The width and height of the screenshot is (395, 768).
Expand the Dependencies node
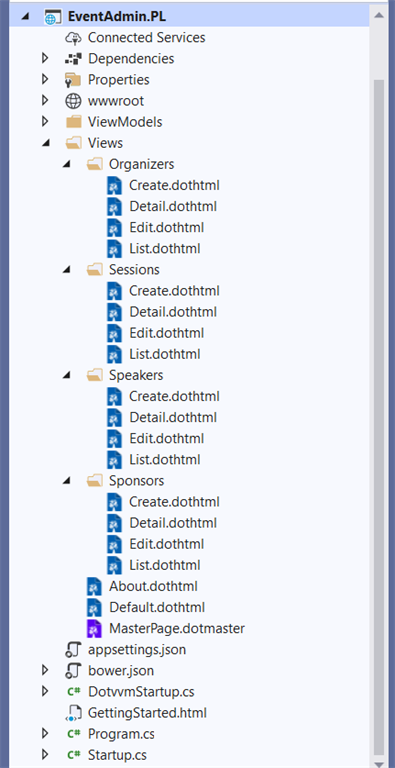(46, 58)
